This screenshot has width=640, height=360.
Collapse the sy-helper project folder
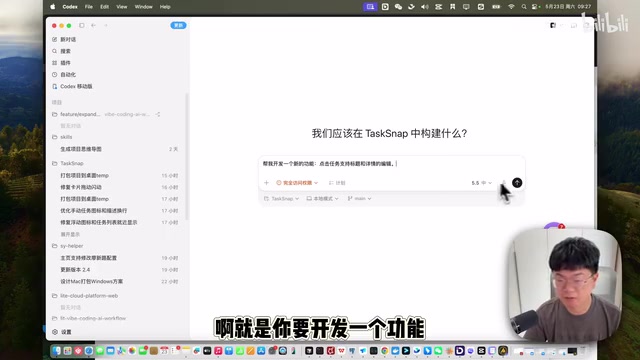point(55,246)
